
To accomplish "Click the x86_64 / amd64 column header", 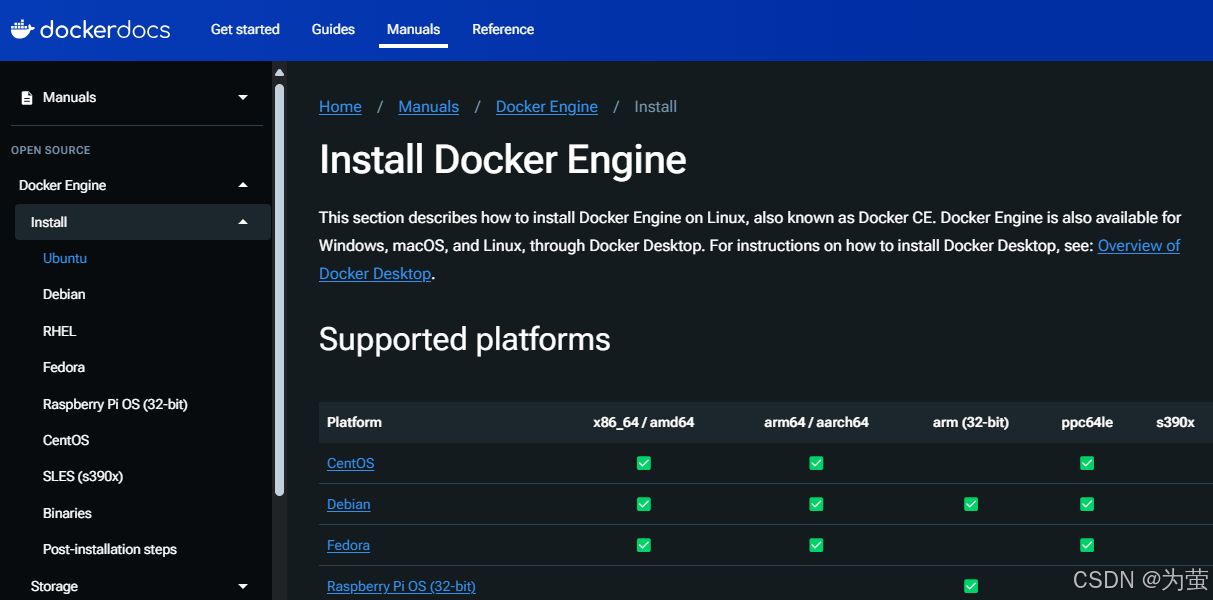I will tap(644, 422).
